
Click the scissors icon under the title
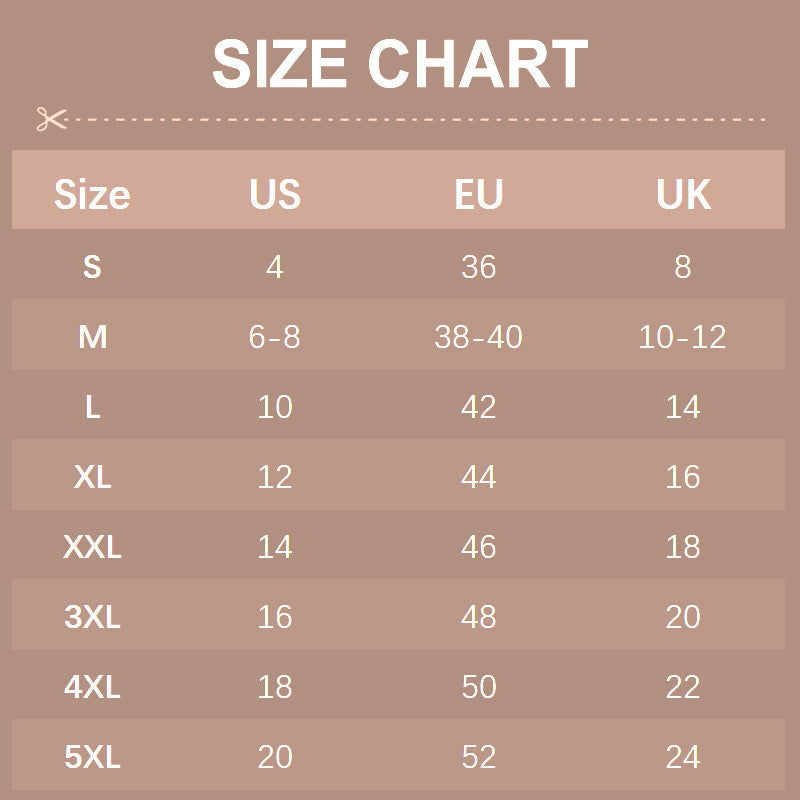50,119
